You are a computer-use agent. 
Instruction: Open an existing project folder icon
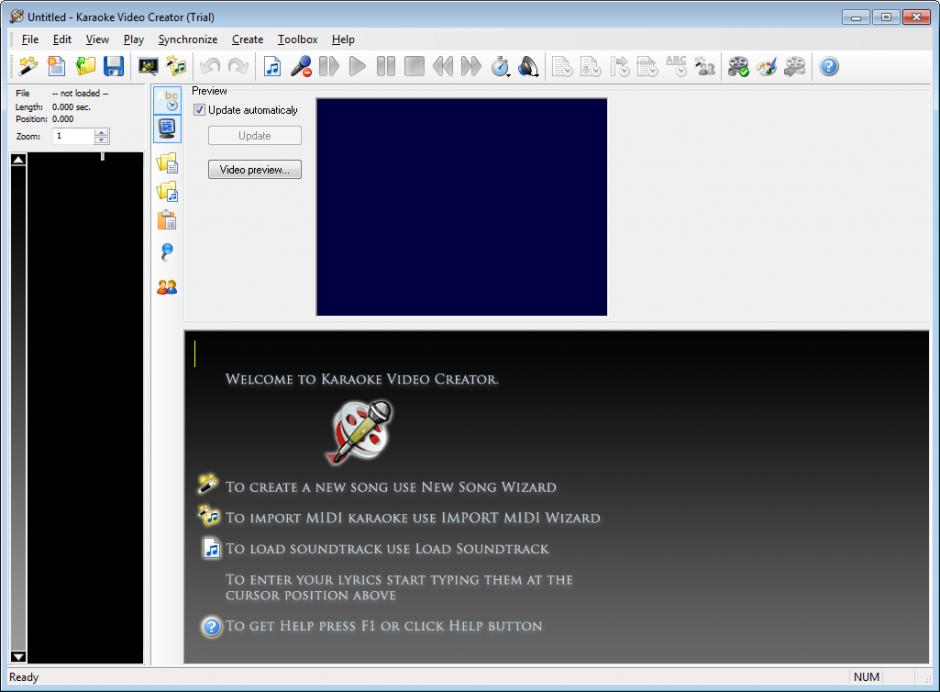(85, 66)
